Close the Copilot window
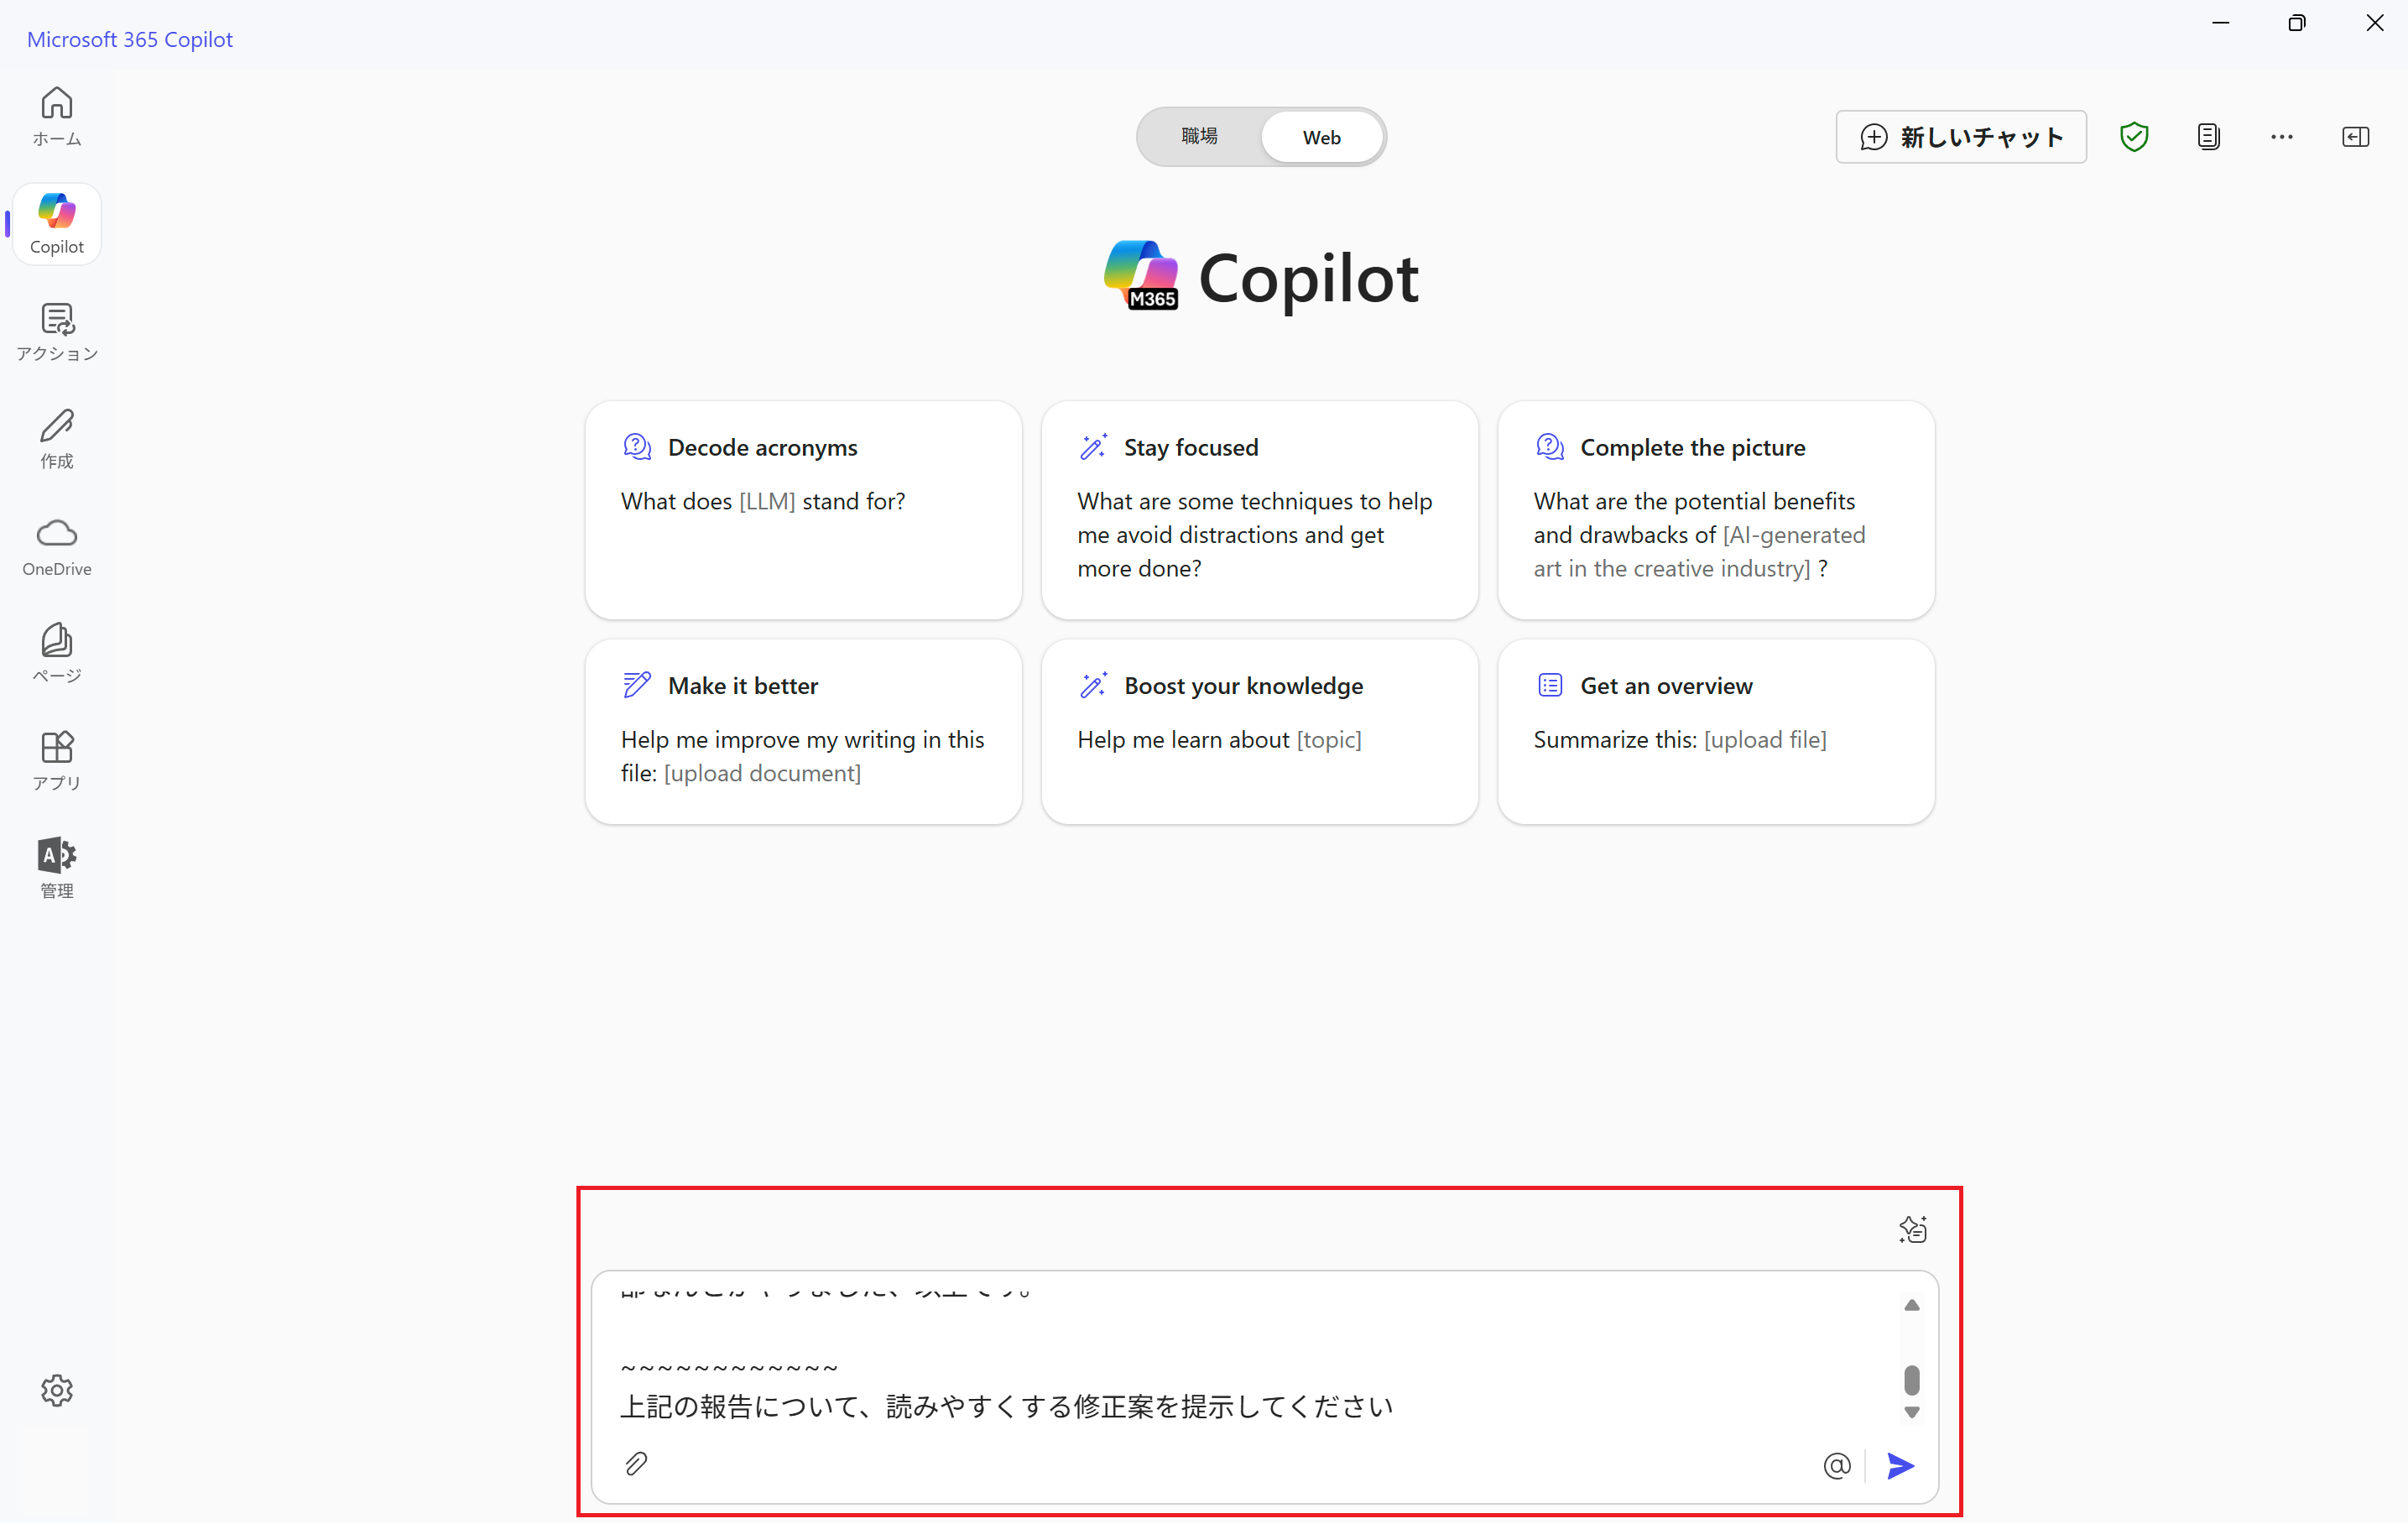Image resolution: width=2408 pixels, height=1524 pixels. point(2375,23)
